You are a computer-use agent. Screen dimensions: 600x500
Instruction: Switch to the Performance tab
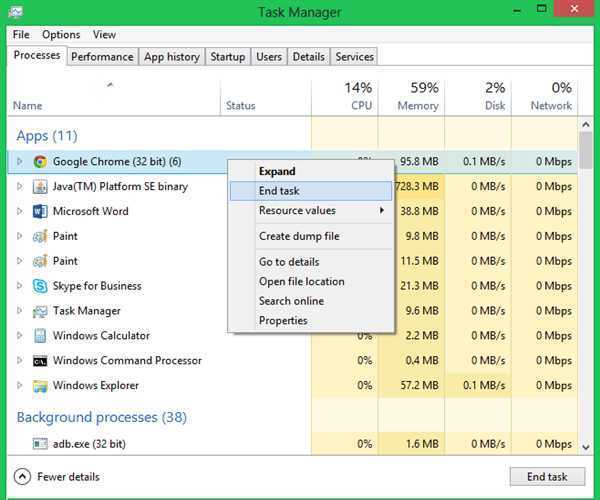(x=102, y=57)
